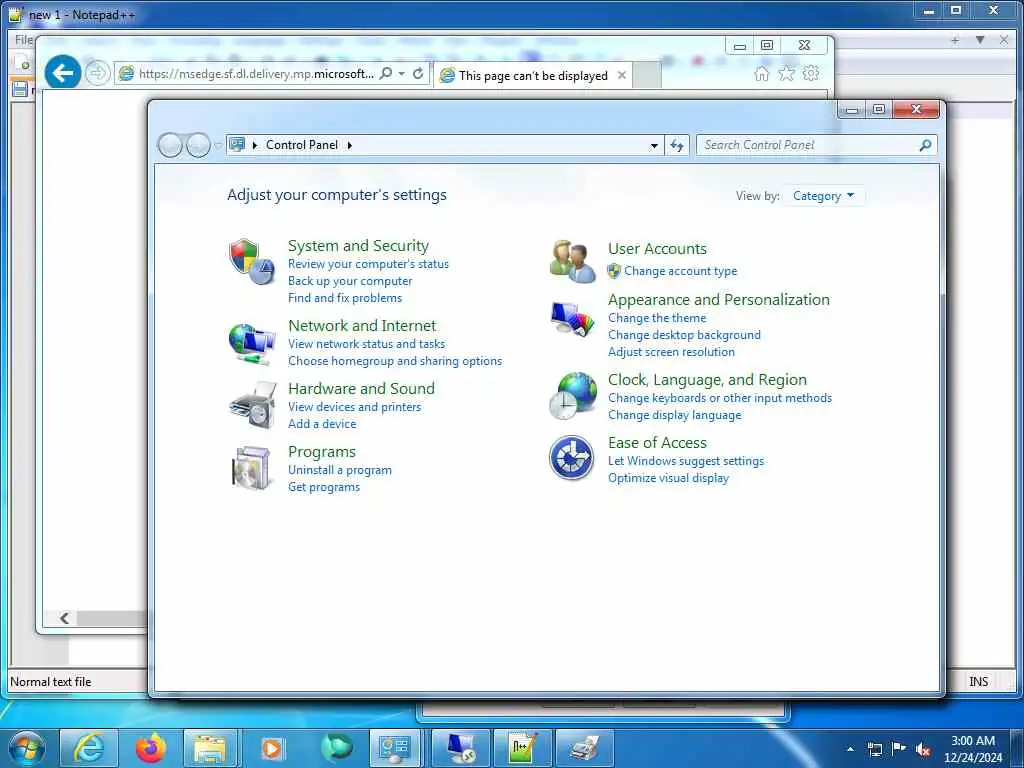The width and height of the screenshot is (1024, 768).
Task: Launch Internet Explorer from taskbar
Action: 88,748
